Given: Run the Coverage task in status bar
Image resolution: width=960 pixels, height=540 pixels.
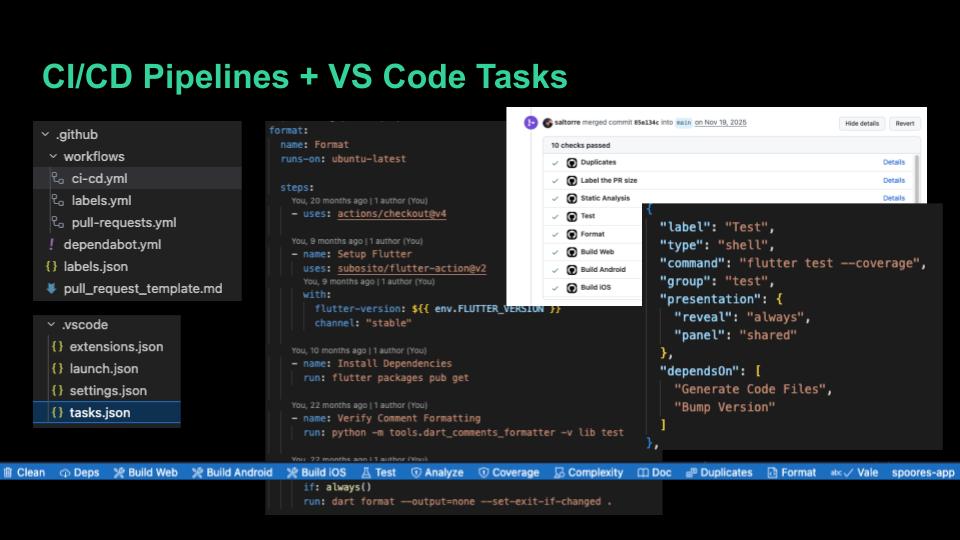Looking at the screenshot, I should coord(509,473).
